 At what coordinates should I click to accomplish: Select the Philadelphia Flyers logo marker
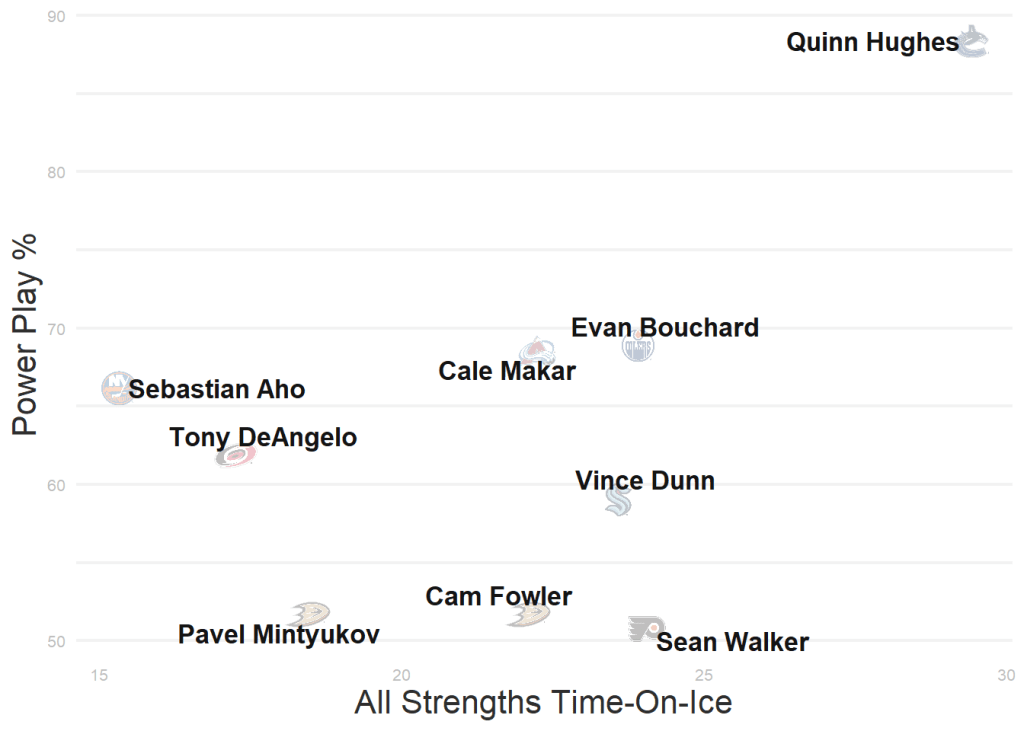point(646,629)
